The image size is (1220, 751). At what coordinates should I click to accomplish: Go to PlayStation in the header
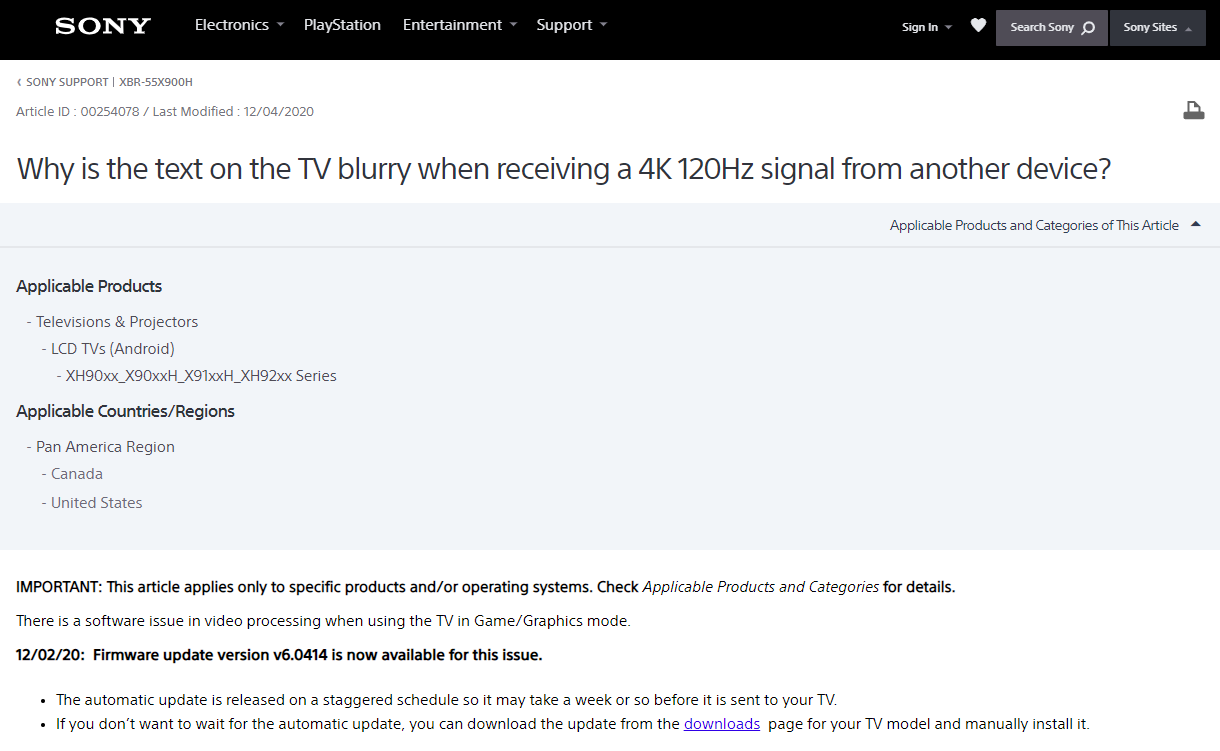click(342, 25)
